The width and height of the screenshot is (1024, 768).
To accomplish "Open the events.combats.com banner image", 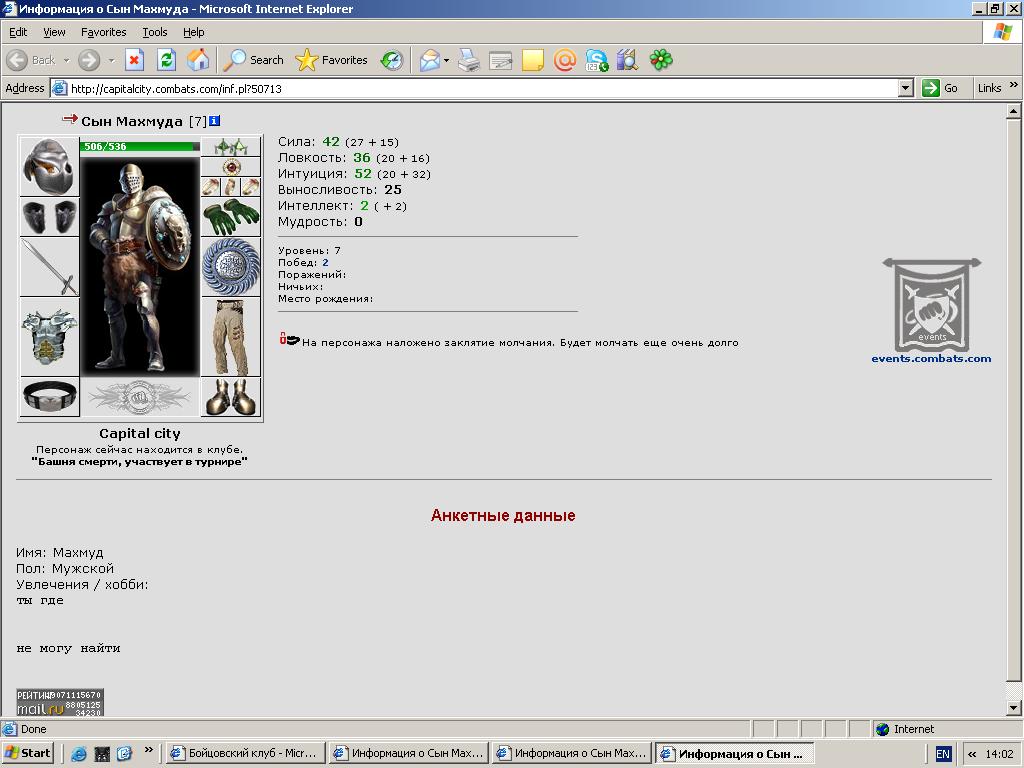I will 931,304.
